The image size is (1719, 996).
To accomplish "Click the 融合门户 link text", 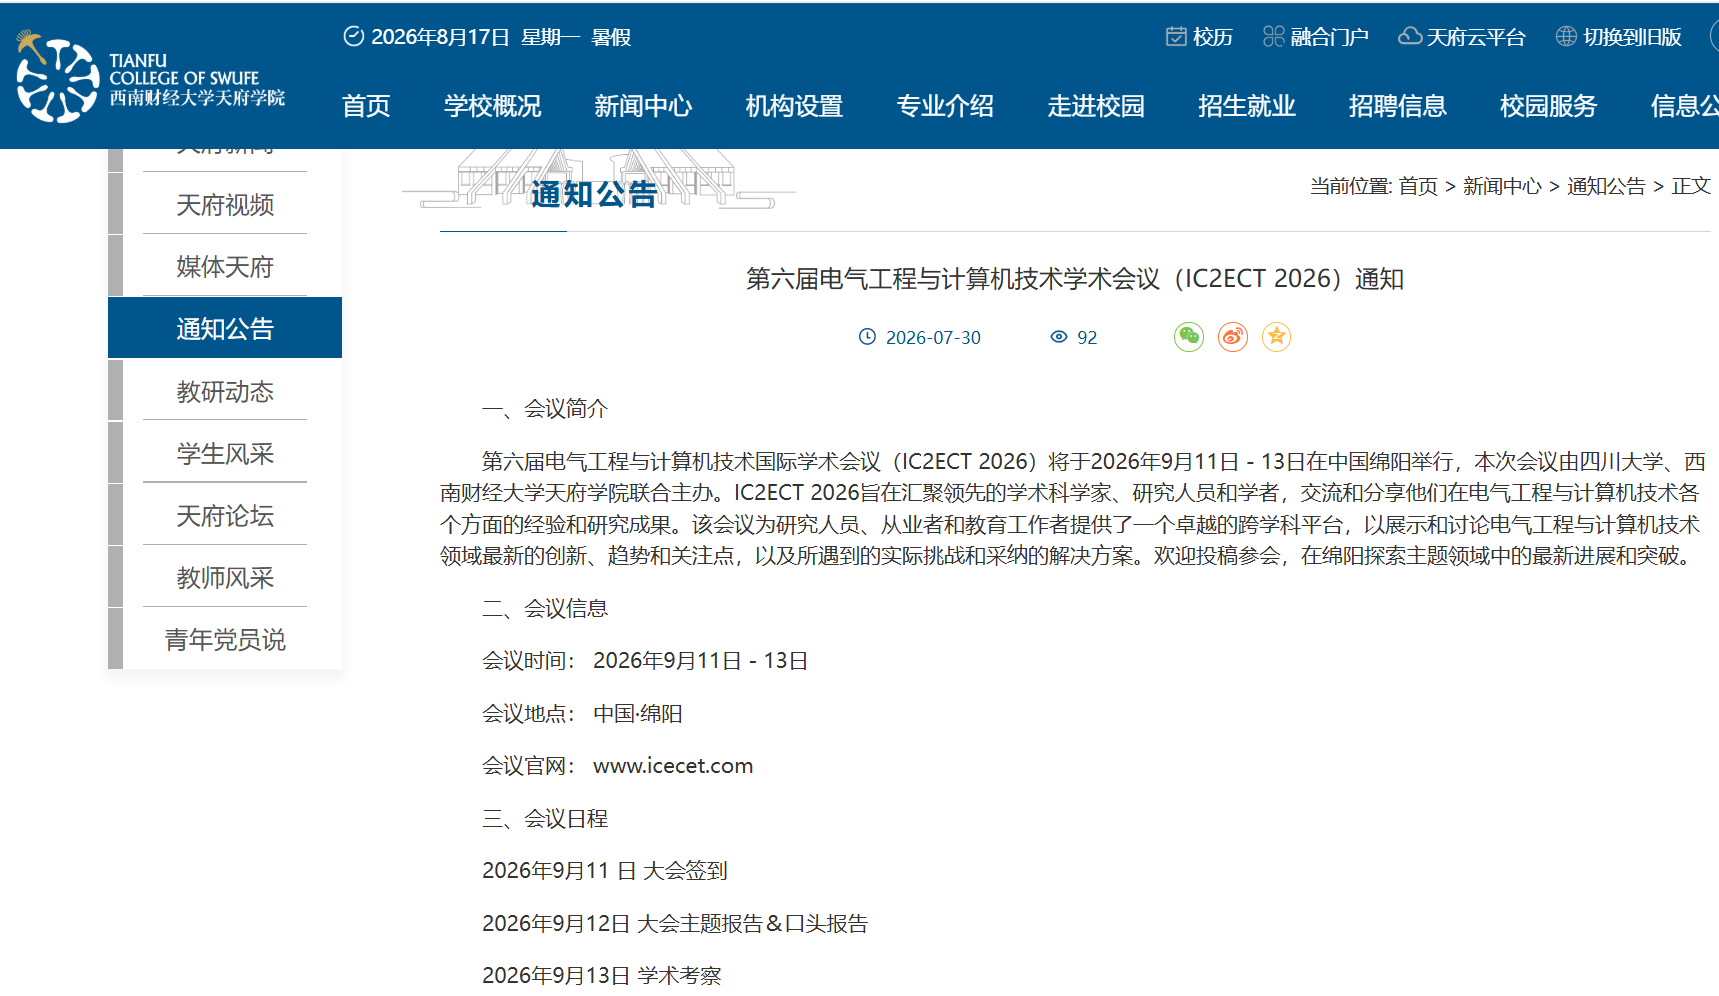I will click(1329, 37).
